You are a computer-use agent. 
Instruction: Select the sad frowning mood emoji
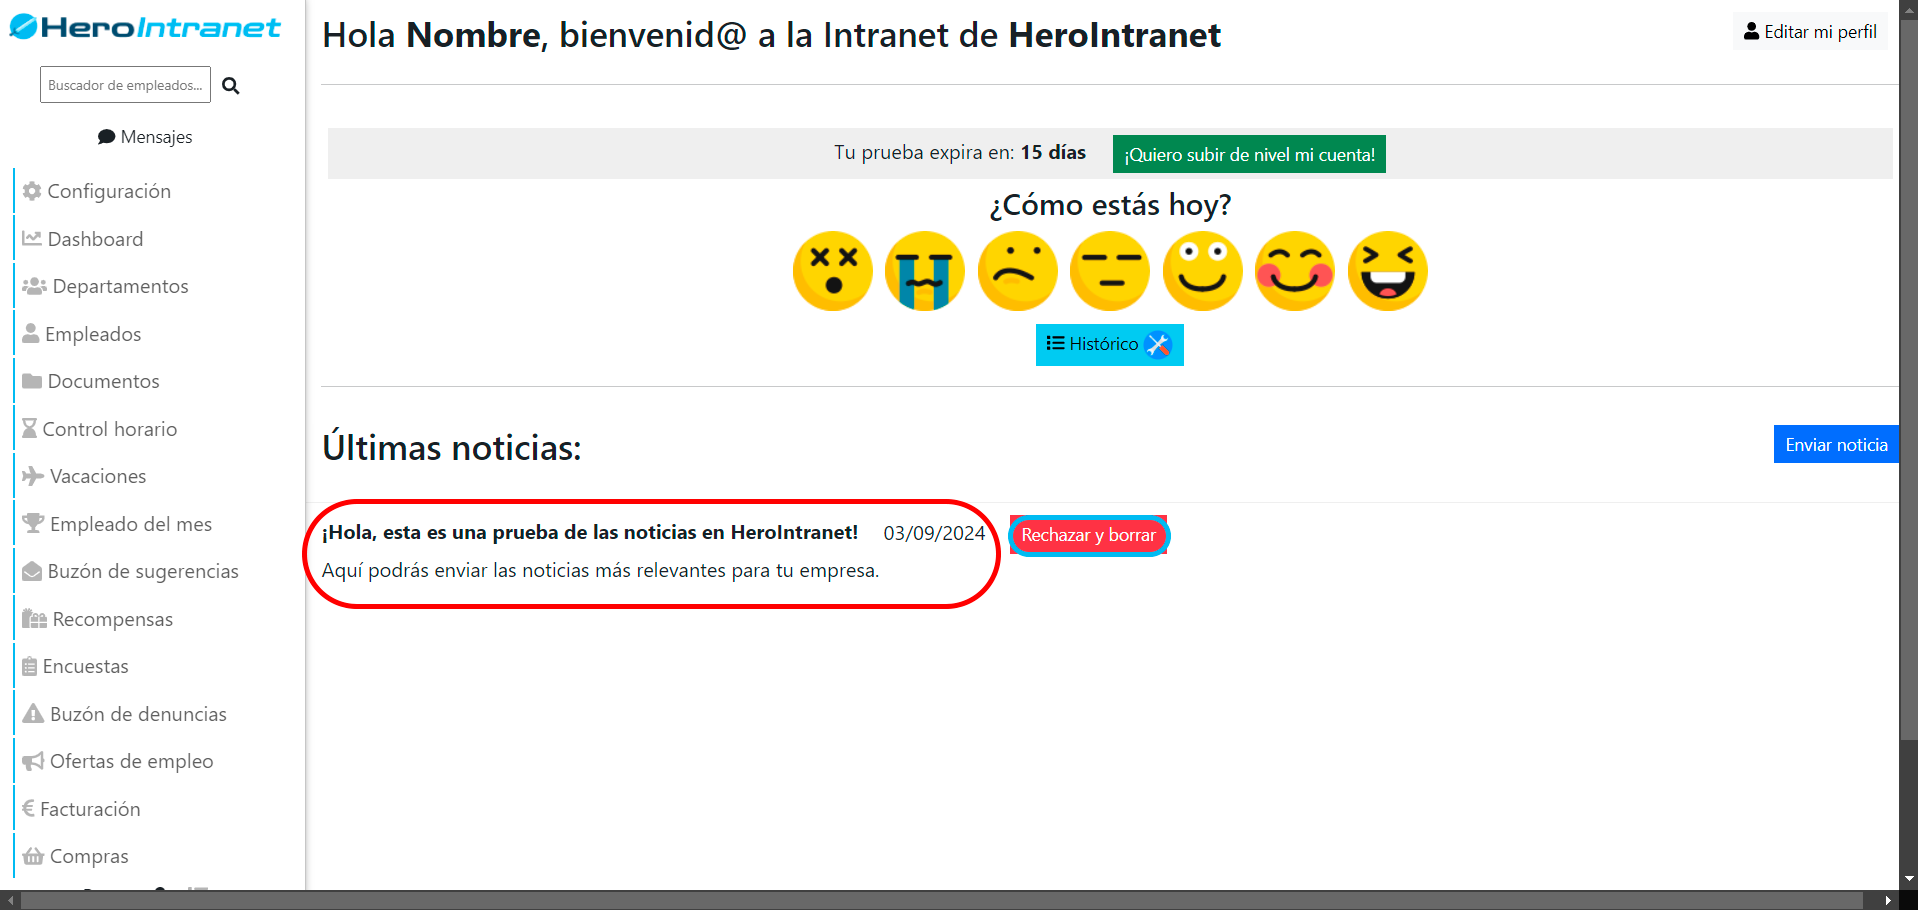point(1017,271)
